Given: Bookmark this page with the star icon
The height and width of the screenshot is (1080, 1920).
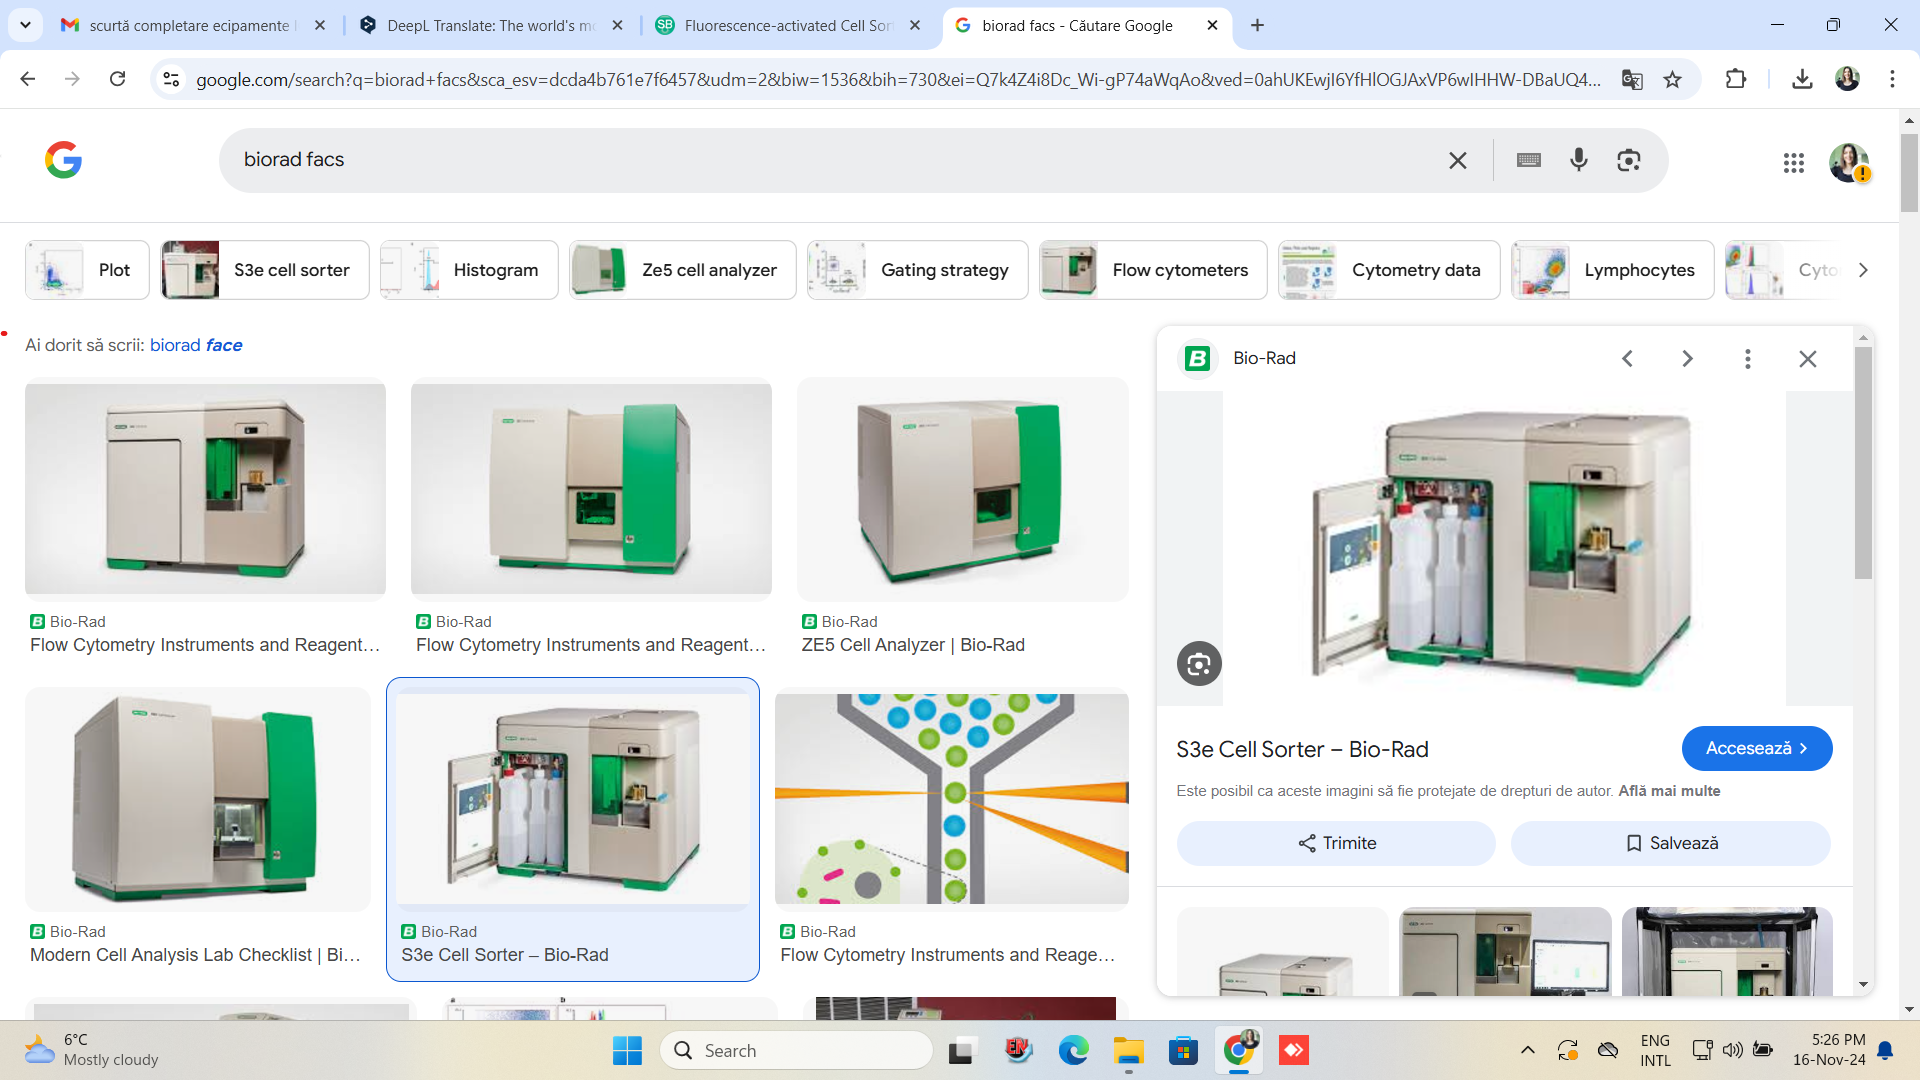Looking at the screenshot, I should [1673, 79].
